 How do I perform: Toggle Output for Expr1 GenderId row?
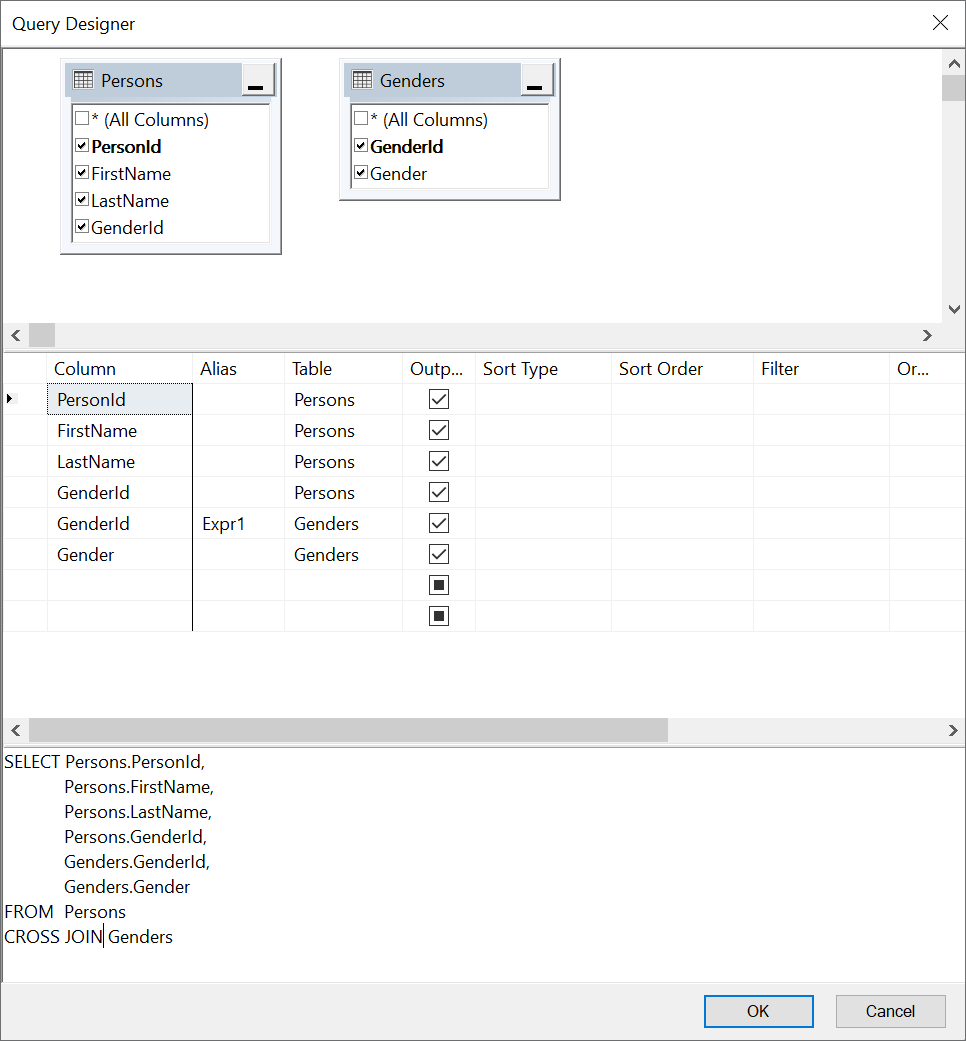(x=439, y=523)
